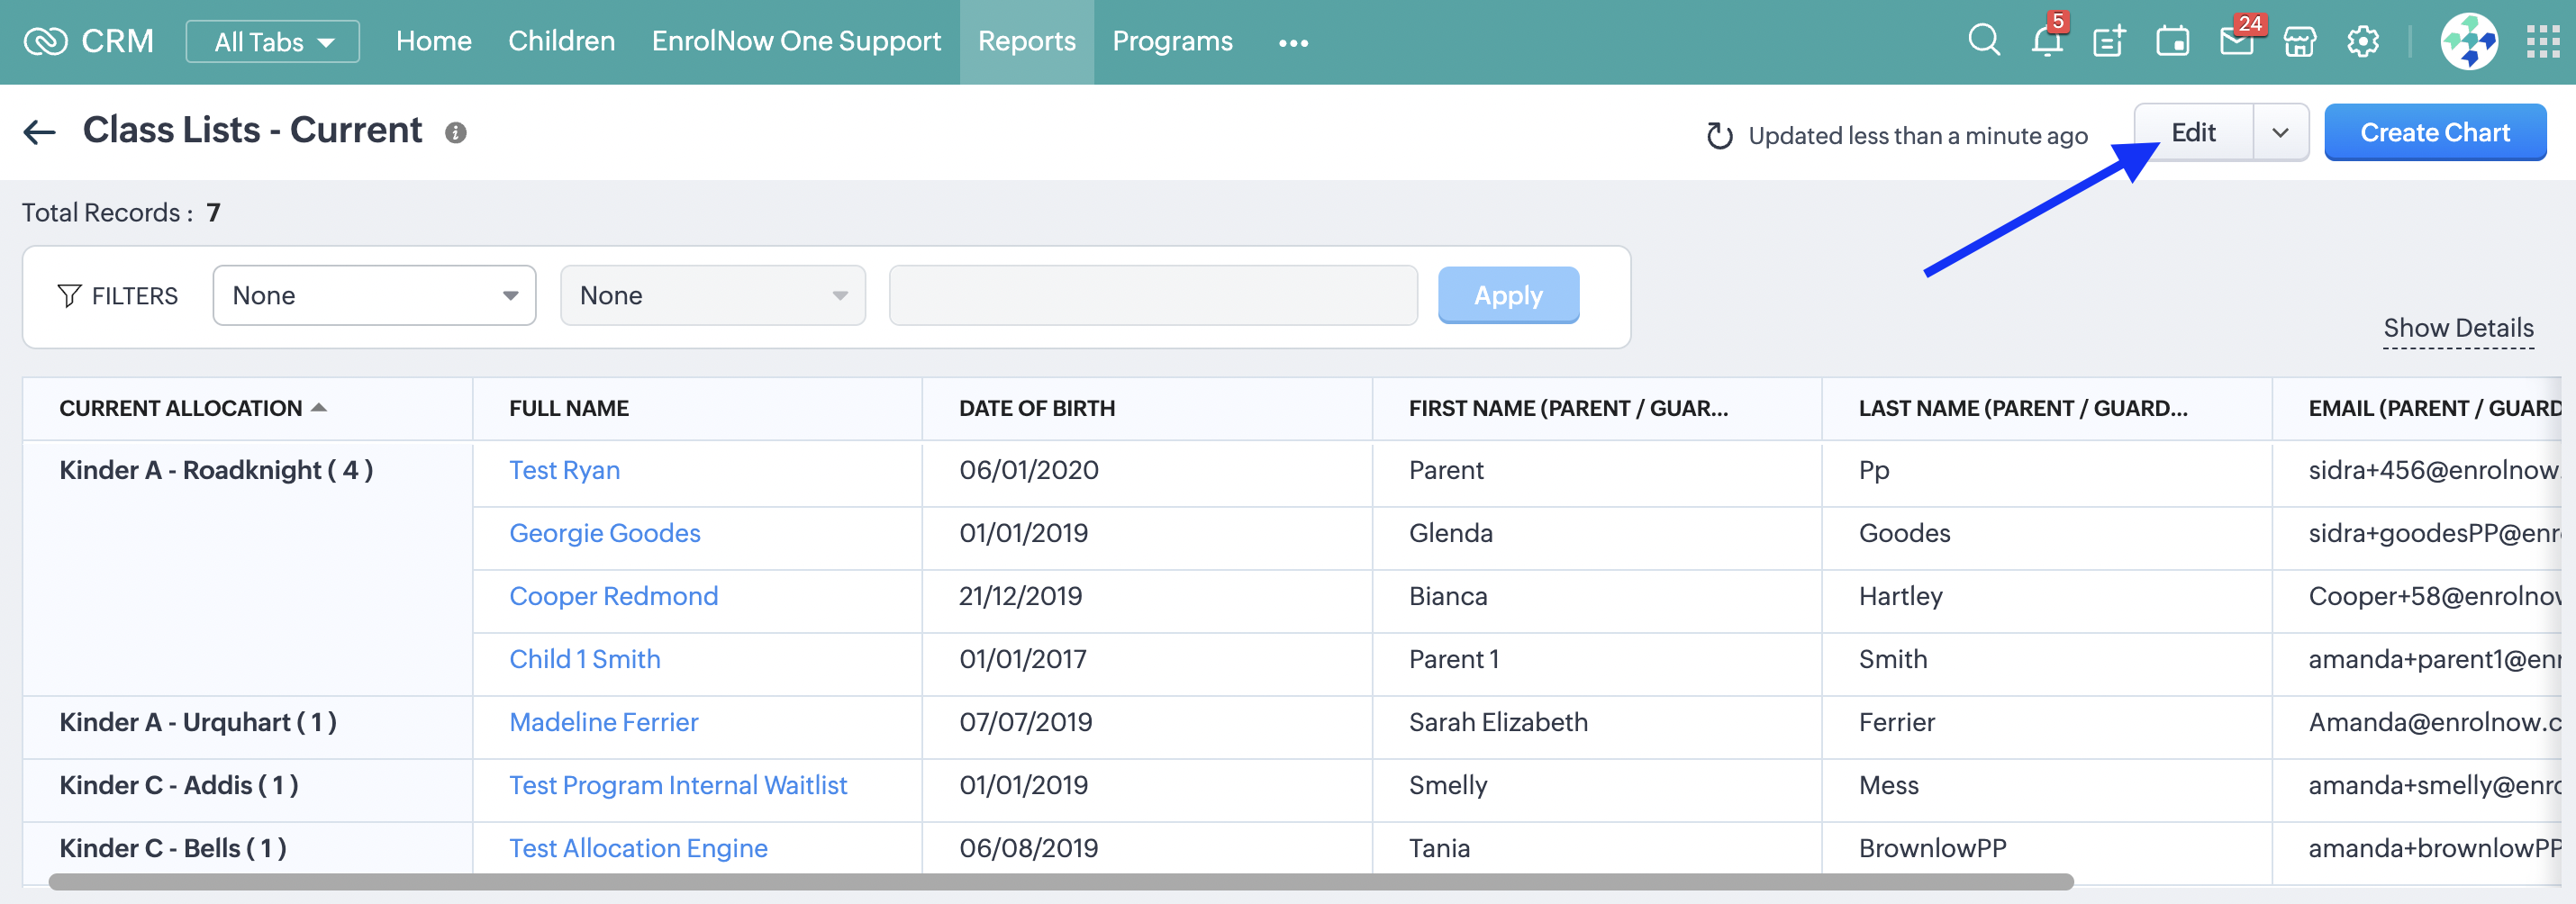The width and height of the screenshot is (2576, 904).
Task: Open Madeline Ferrier record link
Action: pyautogui.click(x=603, y=722)
